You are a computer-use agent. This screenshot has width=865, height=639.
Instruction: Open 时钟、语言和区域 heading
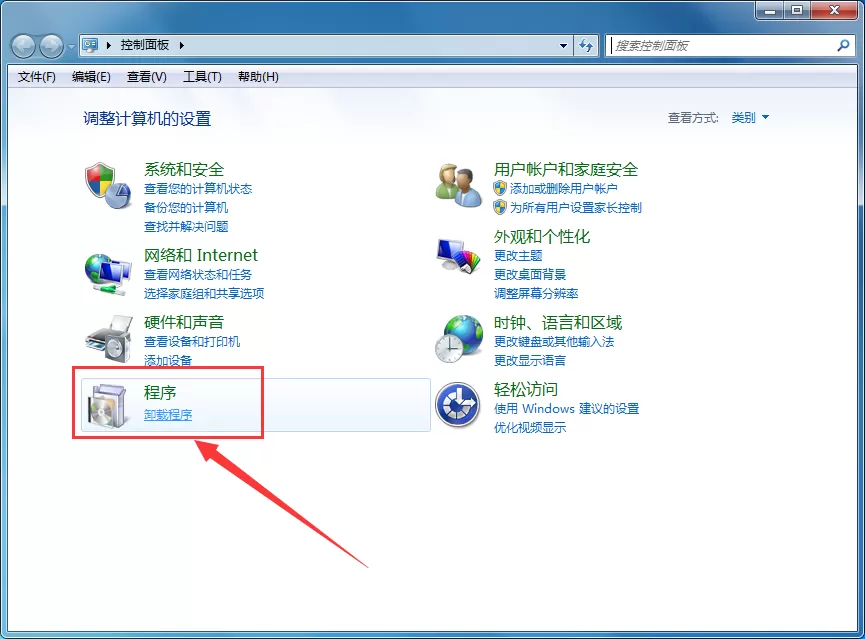click(558, 322)
